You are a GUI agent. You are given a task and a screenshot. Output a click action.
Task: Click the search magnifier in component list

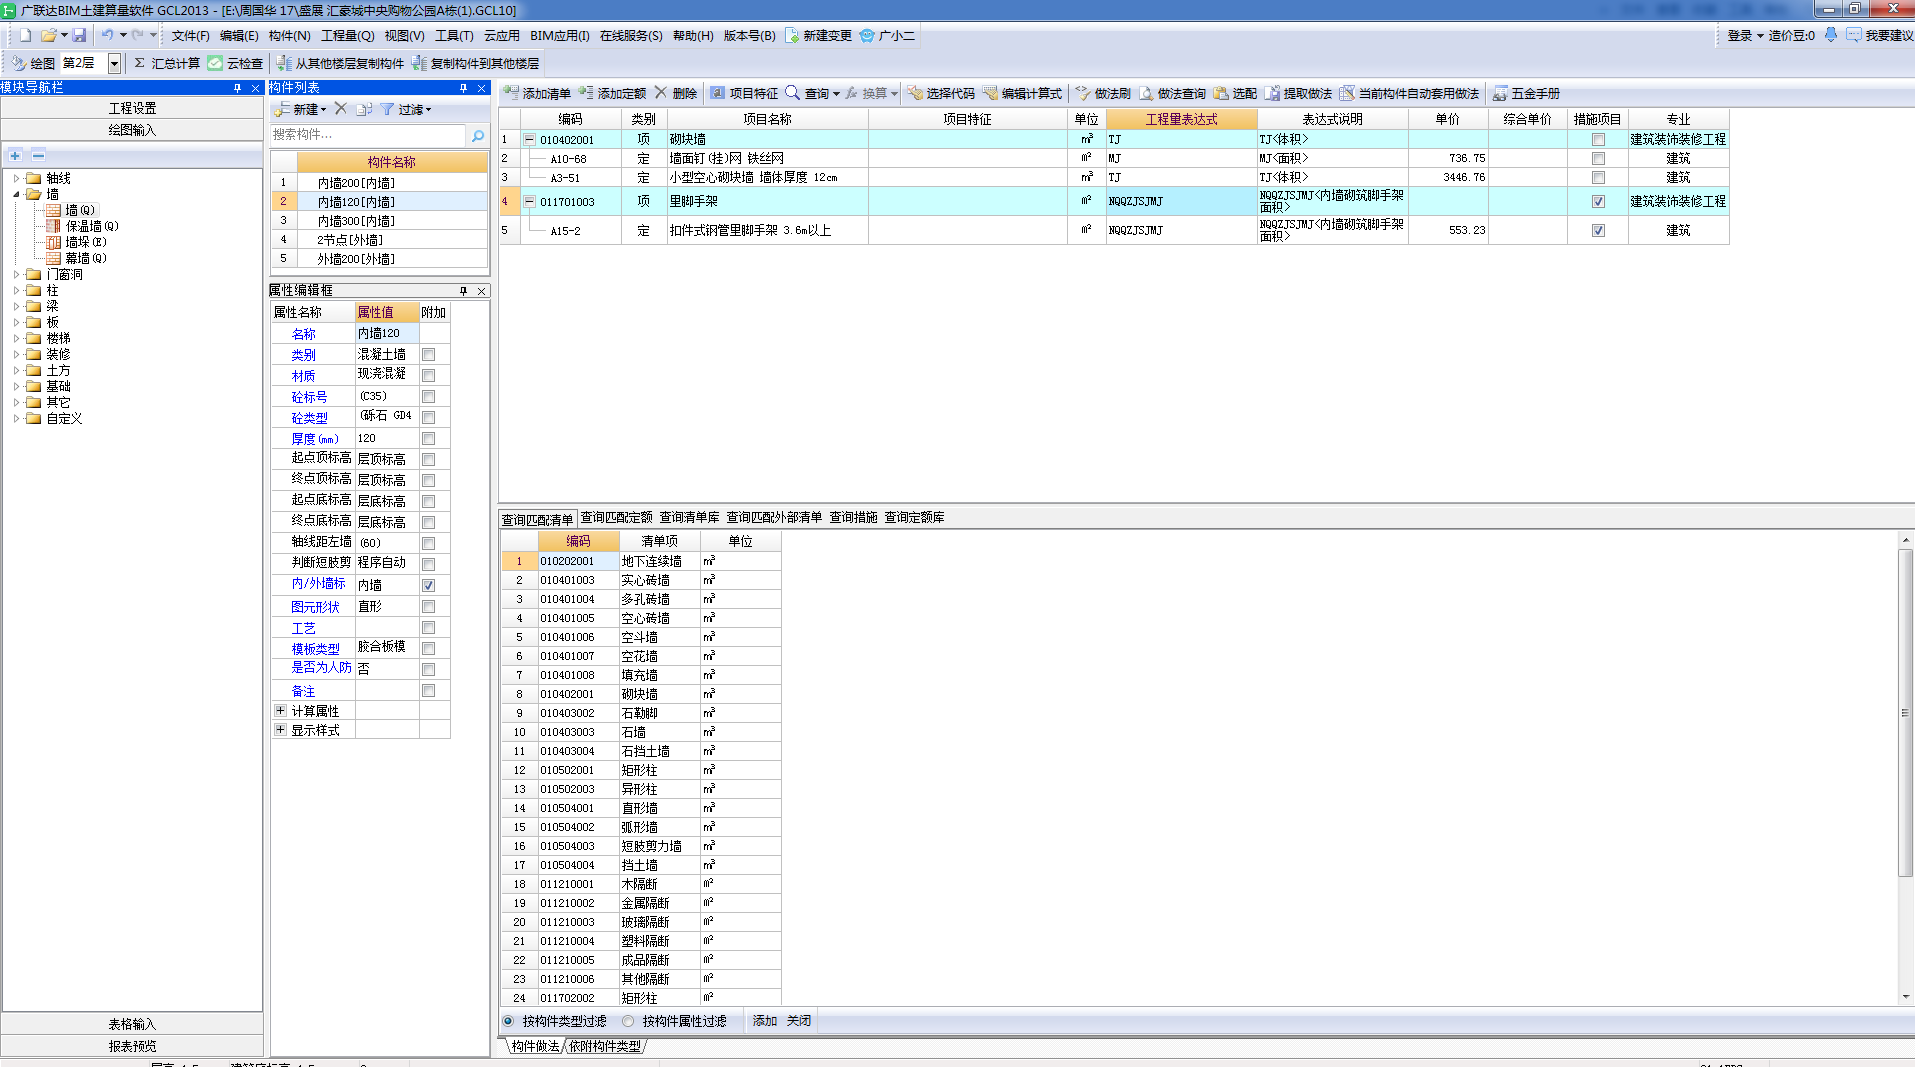[478, 135]
